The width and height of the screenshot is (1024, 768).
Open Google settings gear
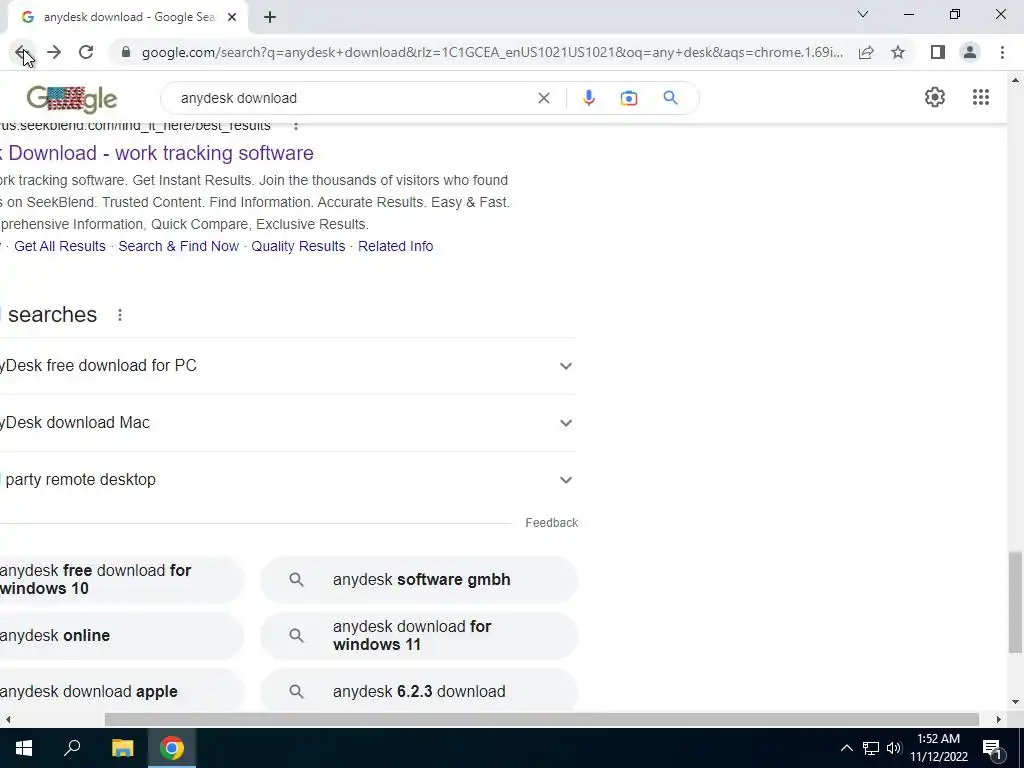pos(935,97)
